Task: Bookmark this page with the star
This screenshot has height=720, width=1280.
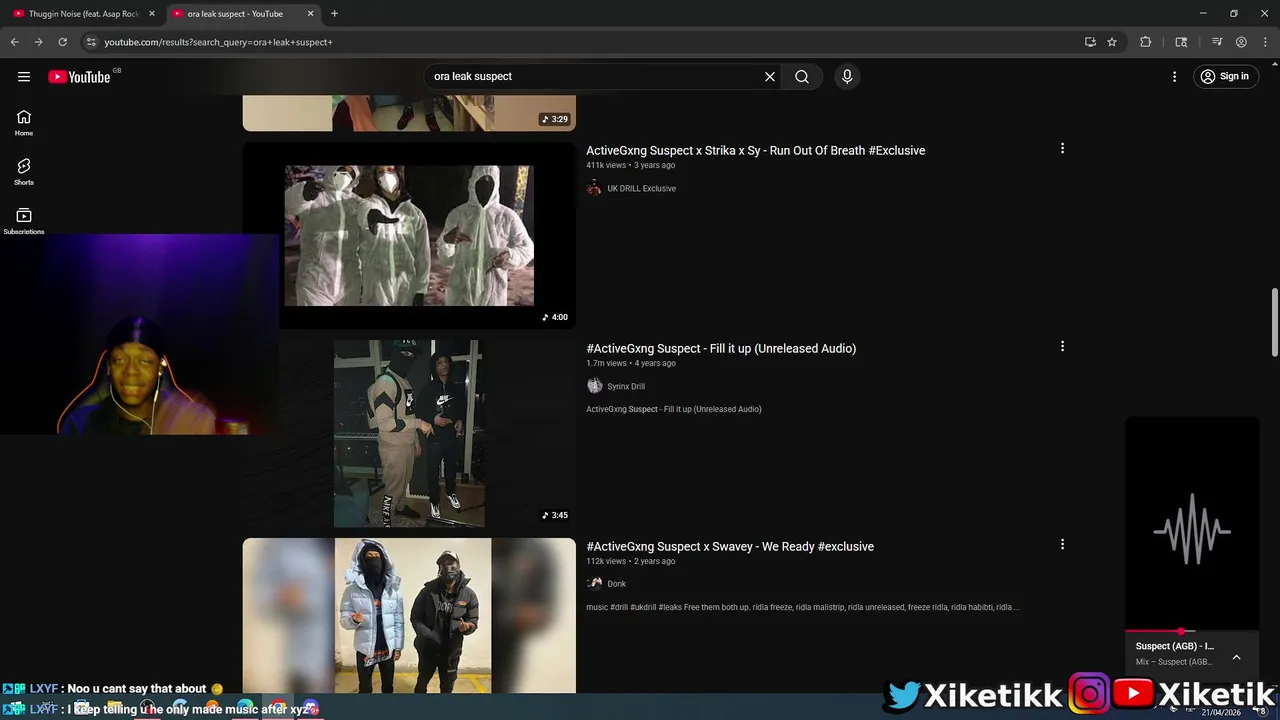Action: (x=1112, y=42)
